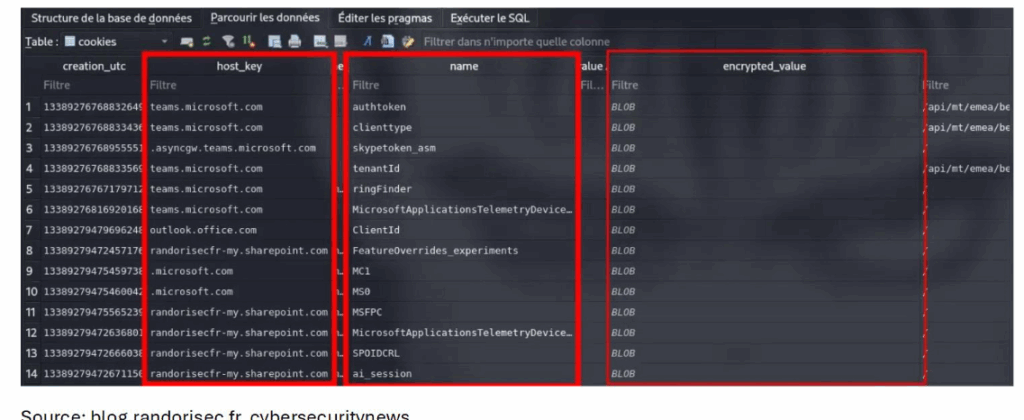Click the refresh table data icon
Viewport: 1024px width, 420px height.
(204, 42)
